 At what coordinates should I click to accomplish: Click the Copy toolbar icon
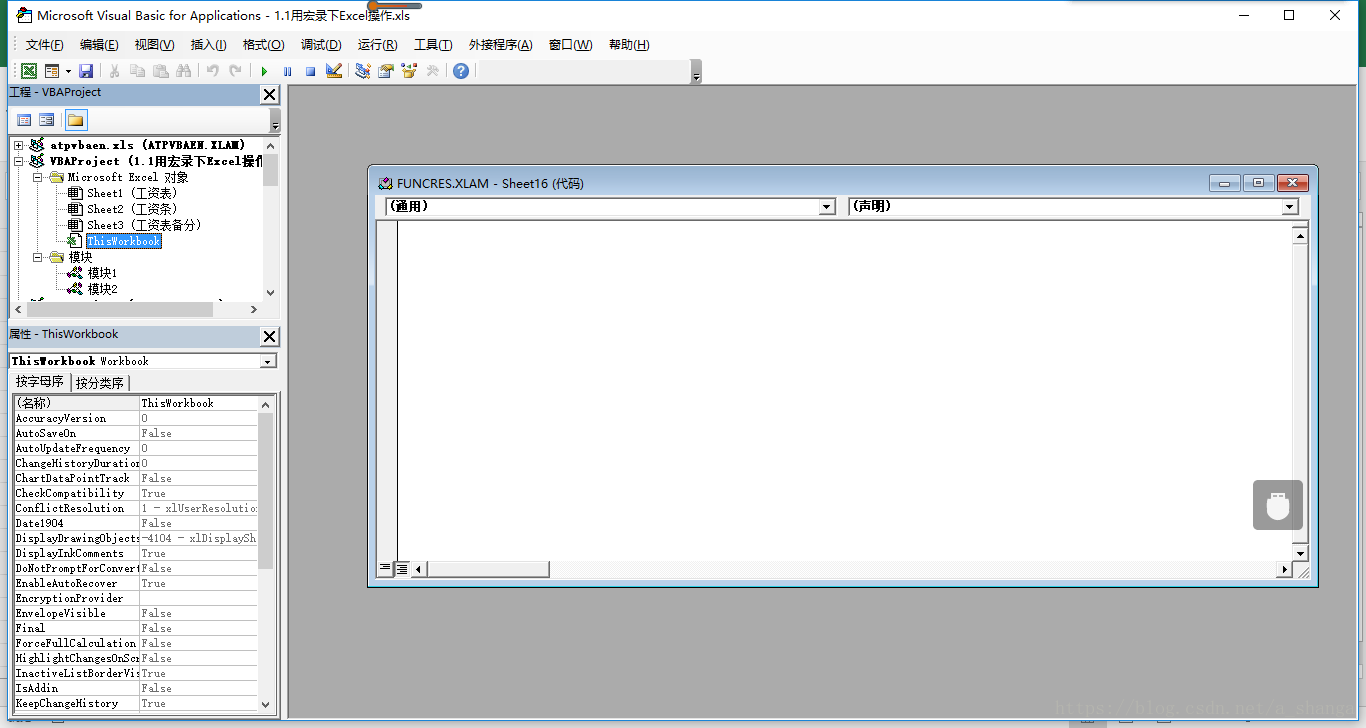pos(138,71)
